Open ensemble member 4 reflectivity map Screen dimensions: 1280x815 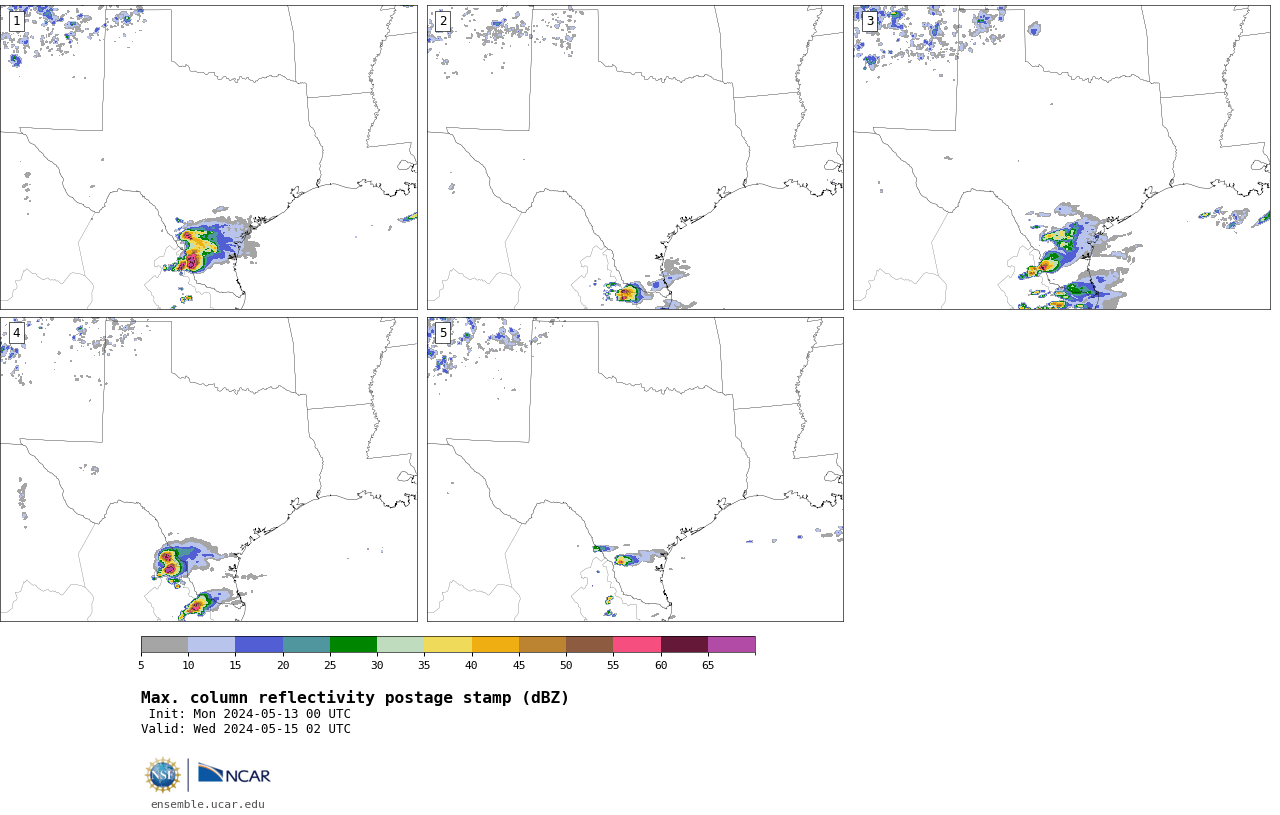tap(208, 469)
